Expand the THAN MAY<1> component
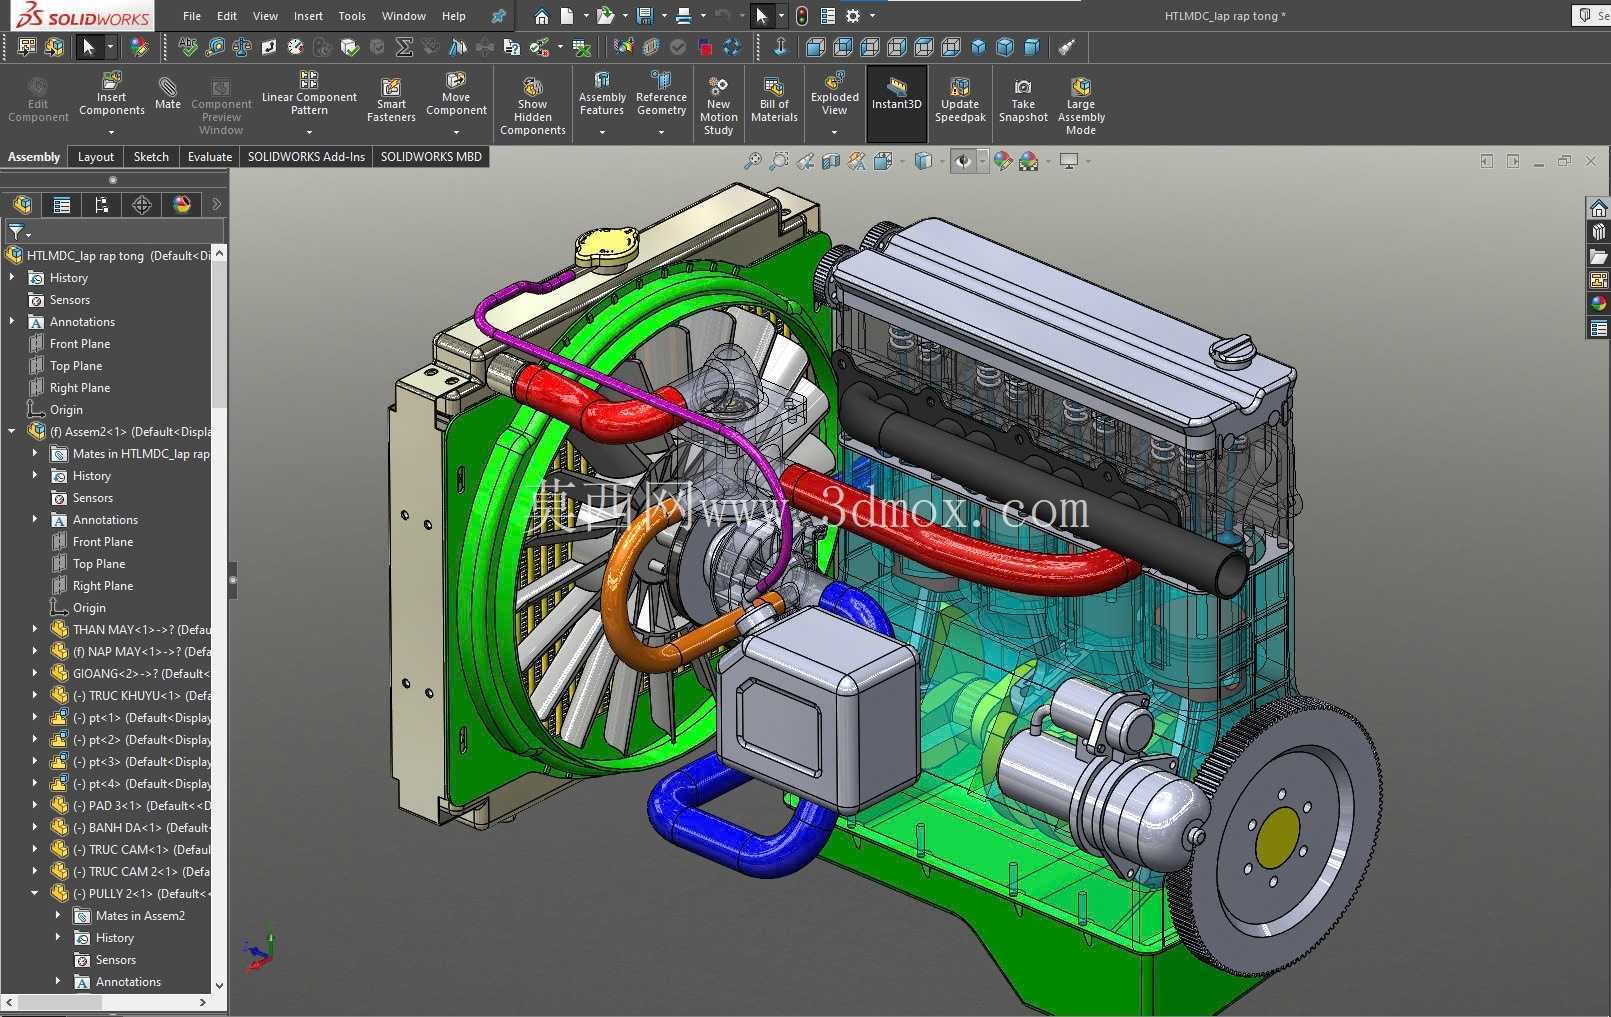 pyautogui.click(x=35, y=630)
